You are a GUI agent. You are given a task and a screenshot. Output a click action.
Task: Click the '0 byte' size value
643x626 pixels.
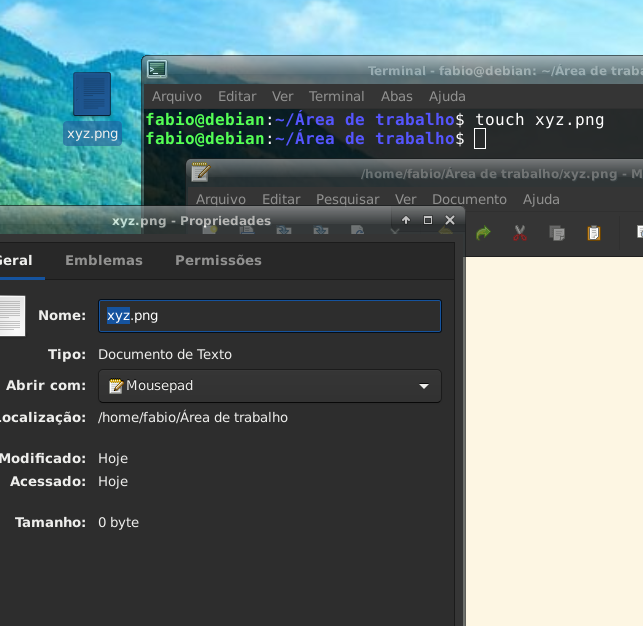119,522
